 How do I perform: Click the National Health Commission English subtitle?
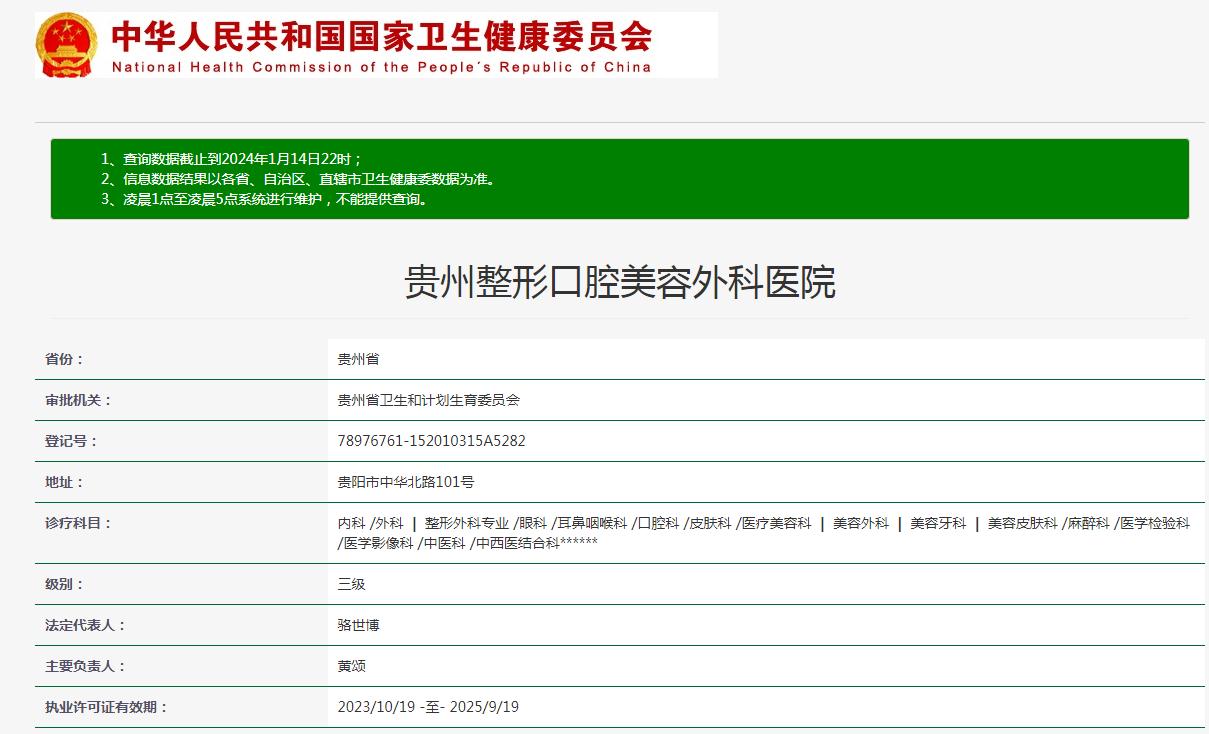click(x=381, y=68)
